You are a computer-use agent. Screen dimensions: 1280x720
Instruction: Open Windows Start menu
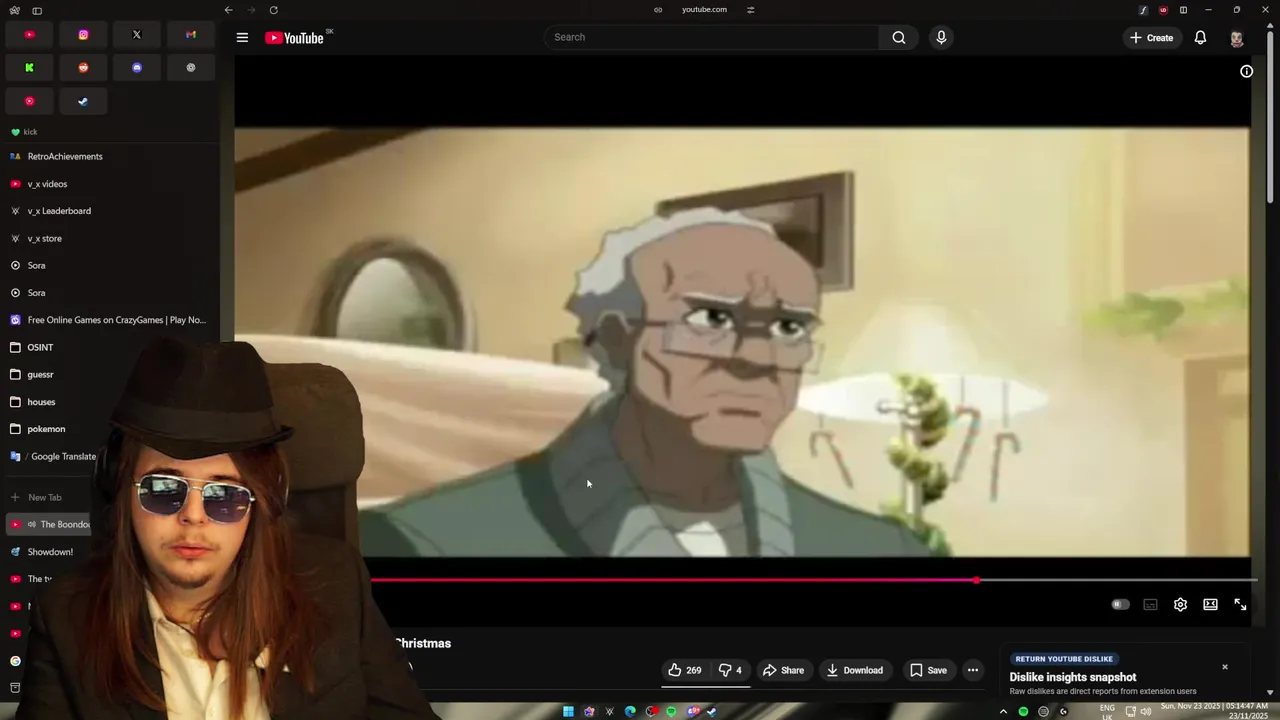click(x=568, y=711)
